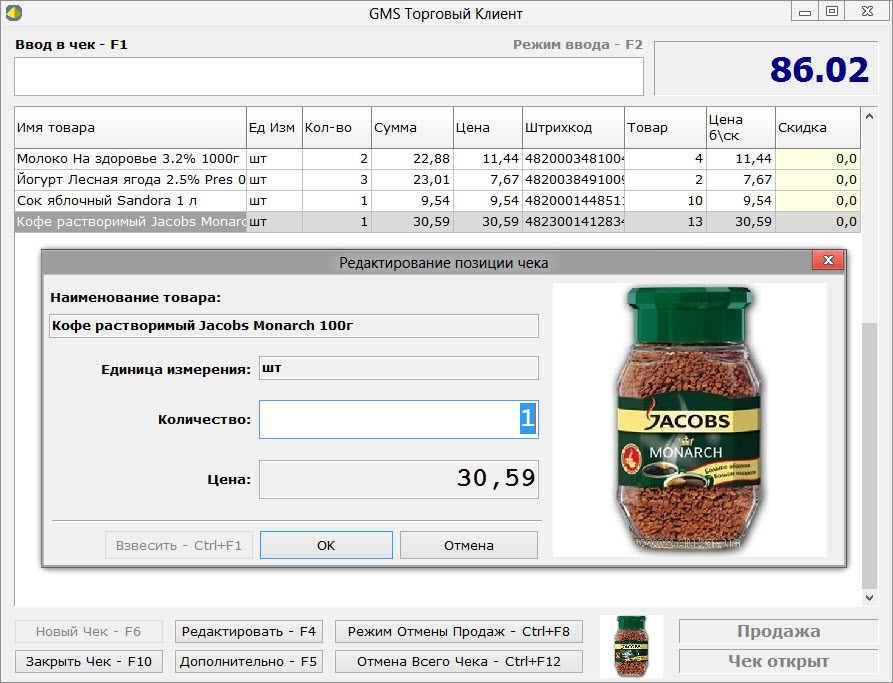Click the Ед Изм column header
This screenshot has width=893, height=683.
tap(274, 128)
